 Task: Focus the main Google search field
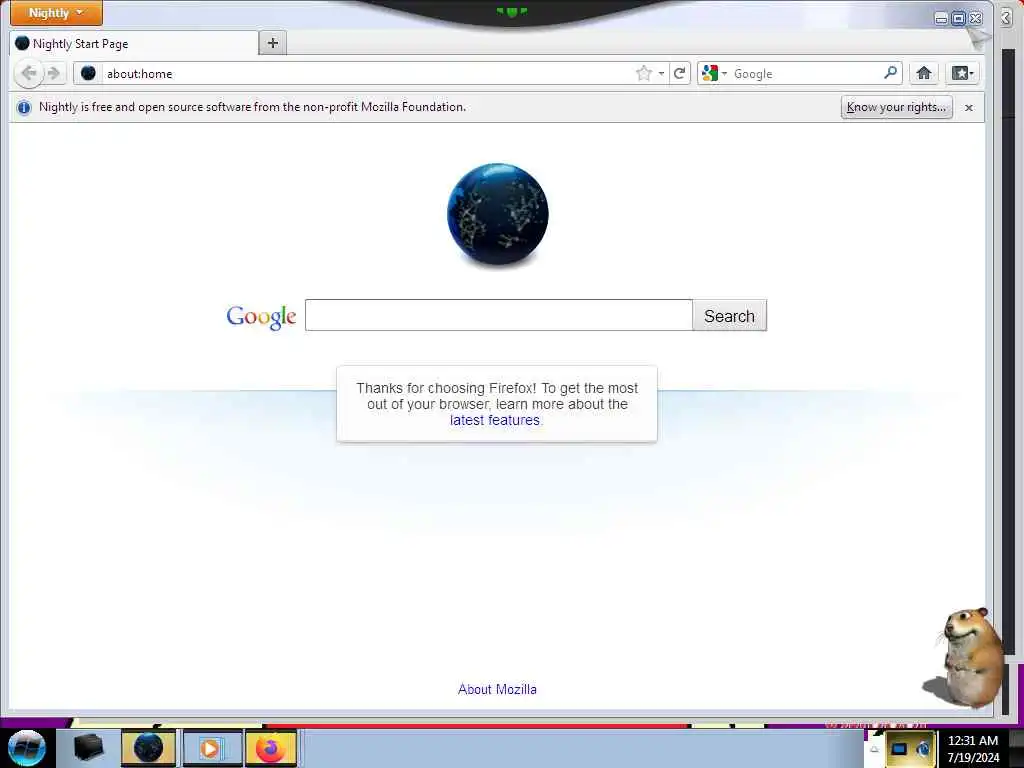pyautogui.click(x=499, y=315)
